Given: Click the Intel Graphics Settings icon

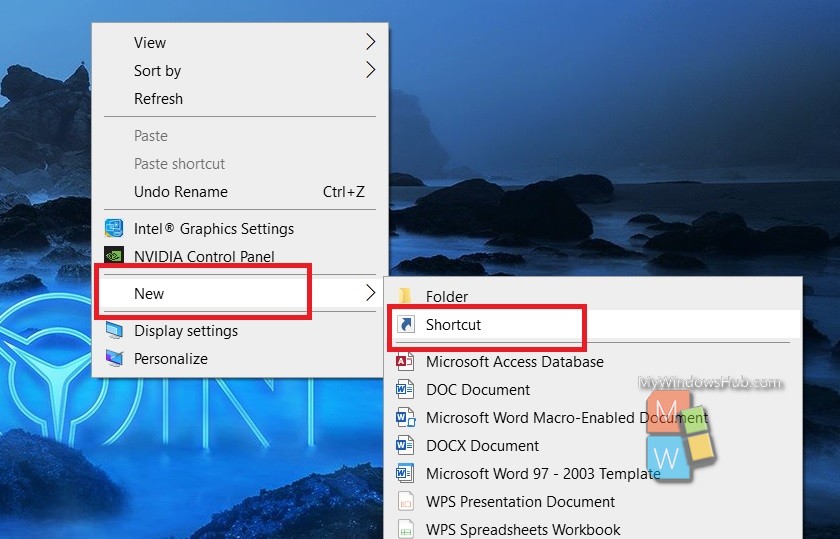Looking at the screenshot, I should 114,228.
